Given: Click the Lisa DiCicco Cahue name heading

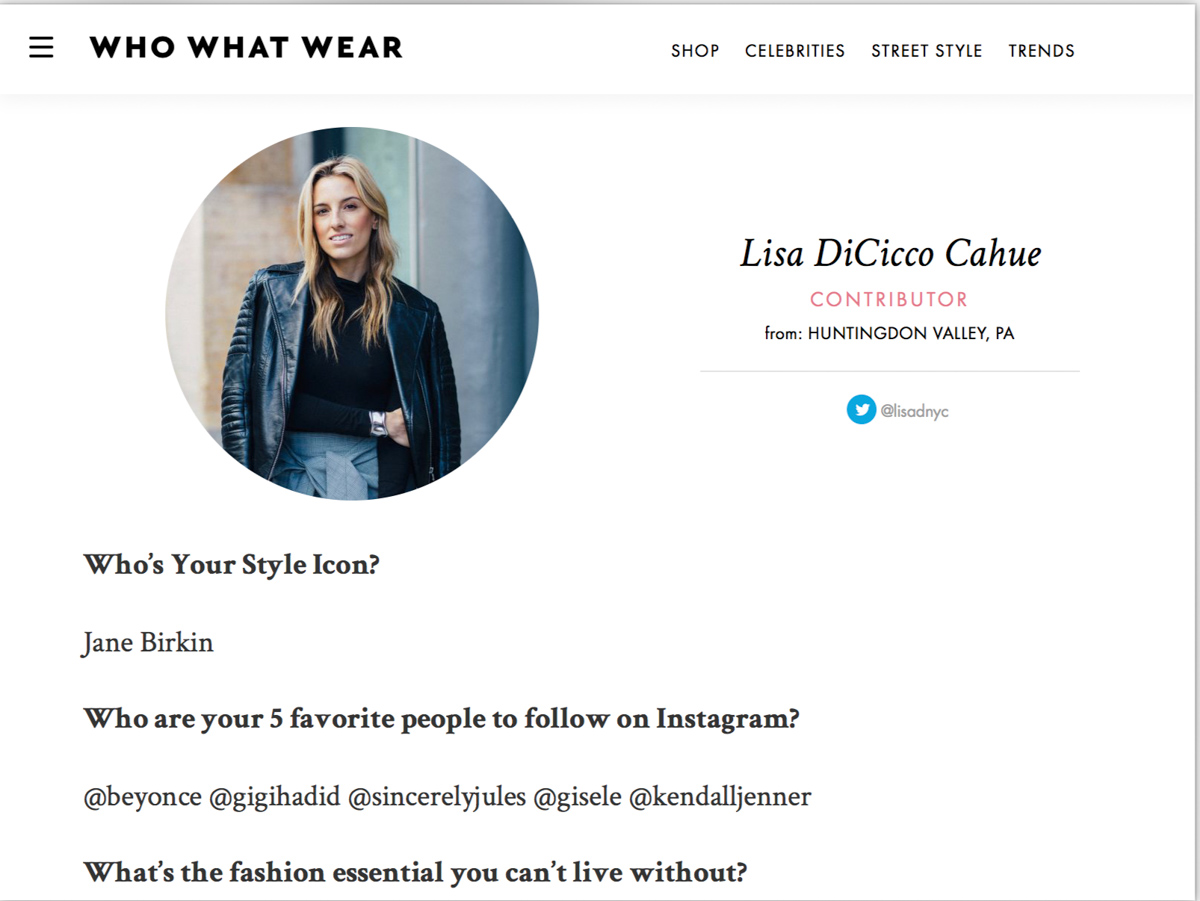Looking at the screenshot, I should pyautogui.click(x=890, y=254).
